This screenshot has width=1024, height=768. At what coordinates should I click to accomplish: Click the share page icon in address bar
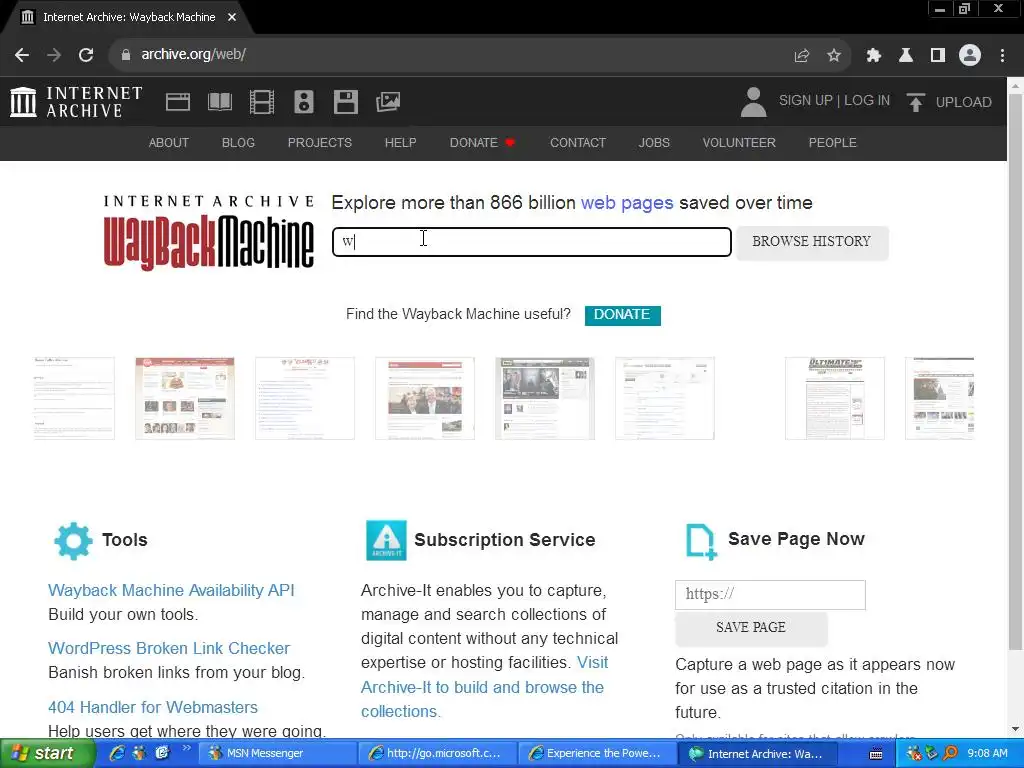pos(801,56)
